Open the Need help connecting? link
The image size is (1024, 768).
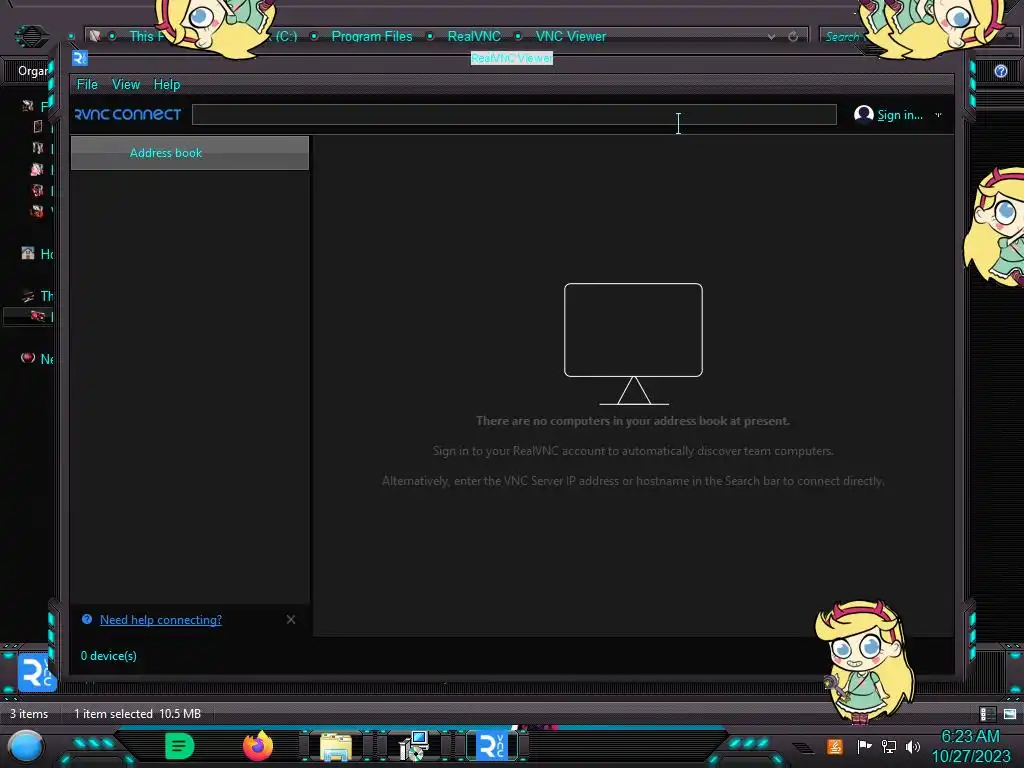pos(161,620)
